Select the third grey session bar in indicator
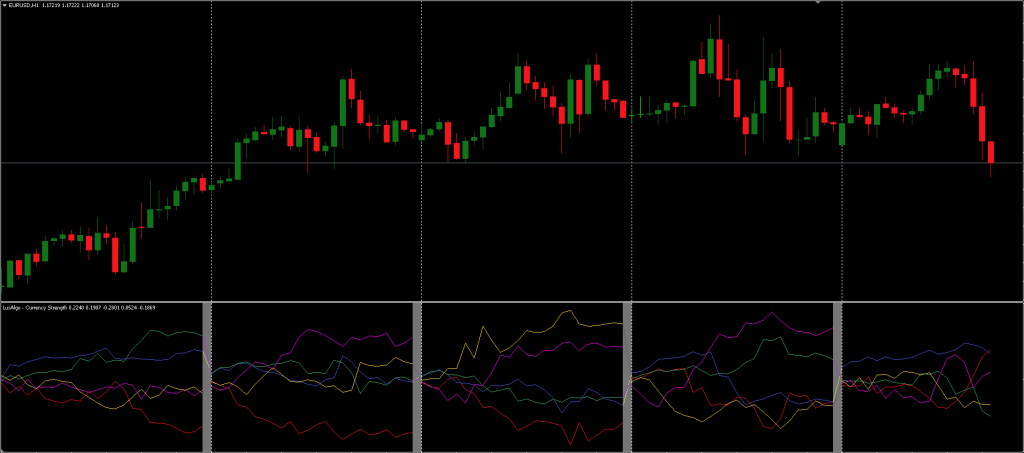 click(627, 376)
